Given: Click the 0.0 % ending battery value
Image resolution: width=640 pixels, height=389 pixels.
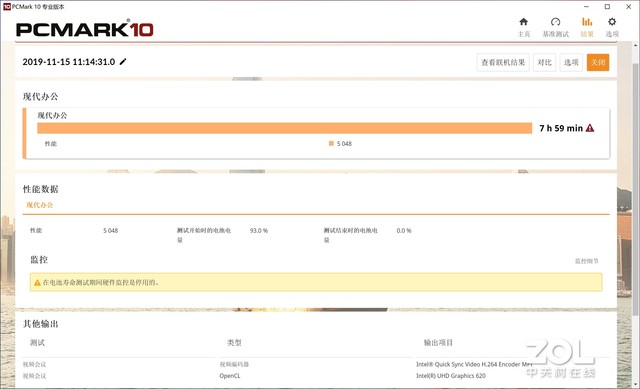Looking at the screenshot, I should click(404, 231).
